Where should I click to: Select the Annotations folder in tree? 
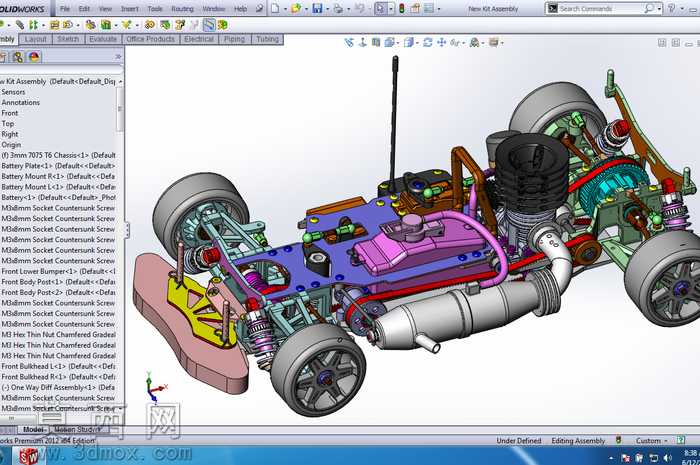(x=21, y=102)
